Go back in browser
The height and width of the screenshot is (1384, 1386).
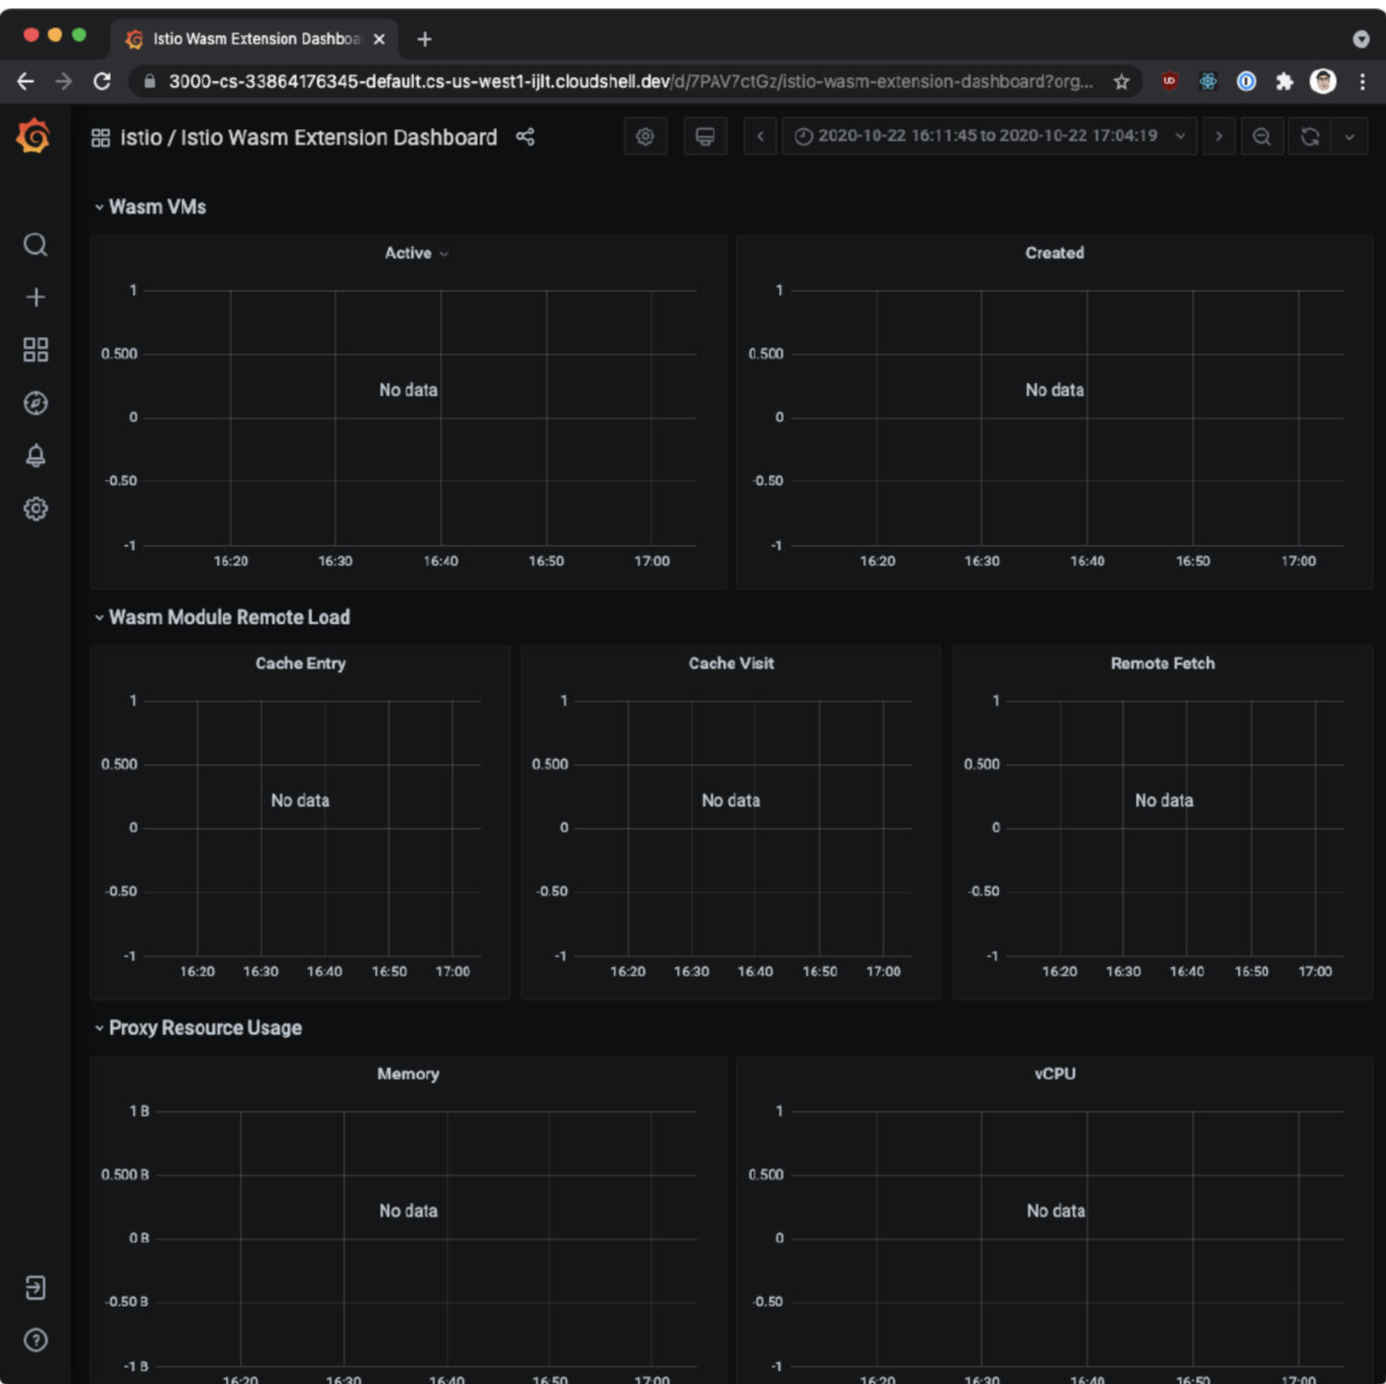(25, 81)
